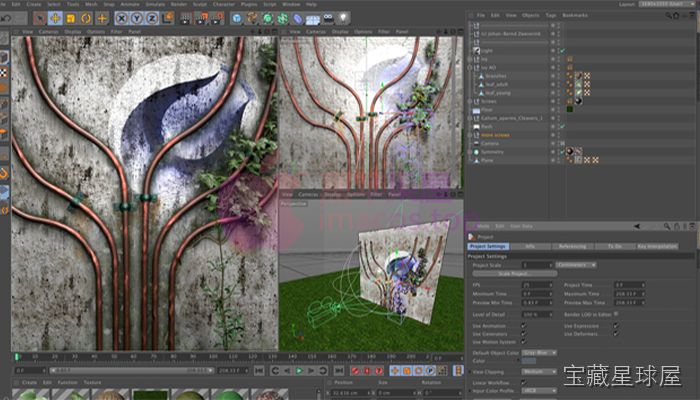Viewport: 700px width, 400px height.
Task: Open the View Clipping dropdown
Action: 539,371
